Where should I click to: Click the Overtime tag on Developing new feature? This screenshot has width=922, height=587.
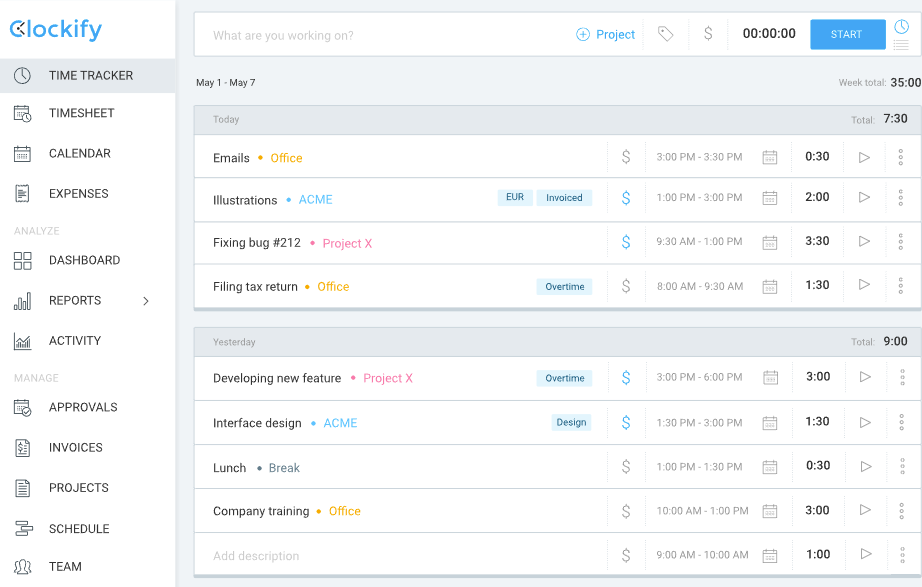564,378
